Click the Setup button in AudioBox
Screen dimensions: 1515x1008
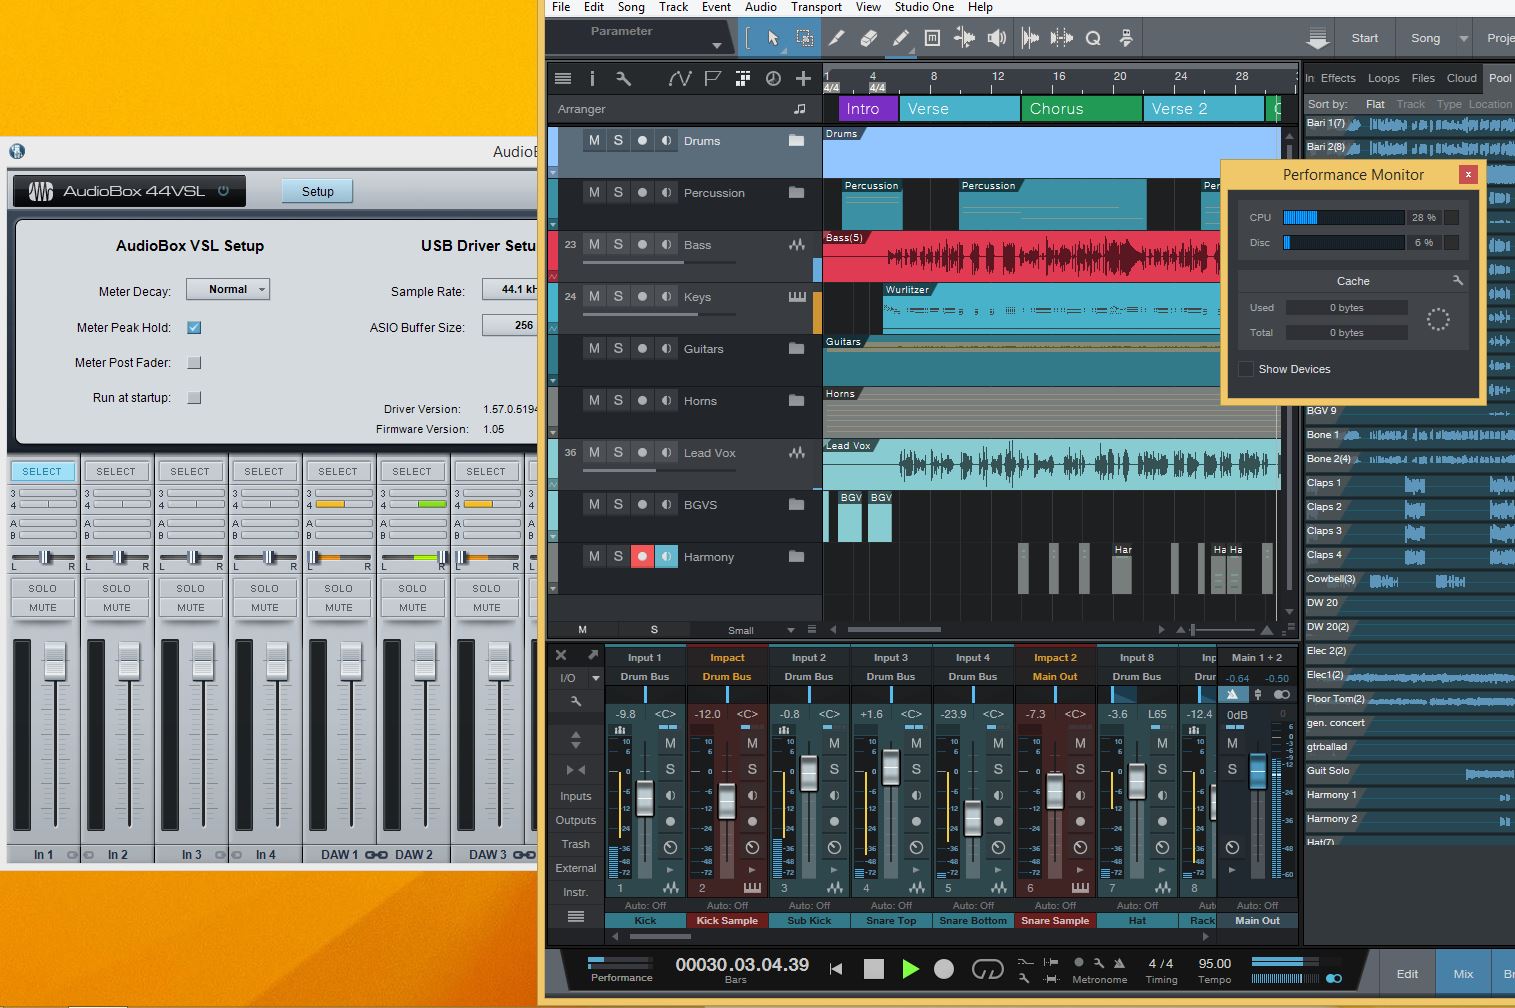coord(317,191)
